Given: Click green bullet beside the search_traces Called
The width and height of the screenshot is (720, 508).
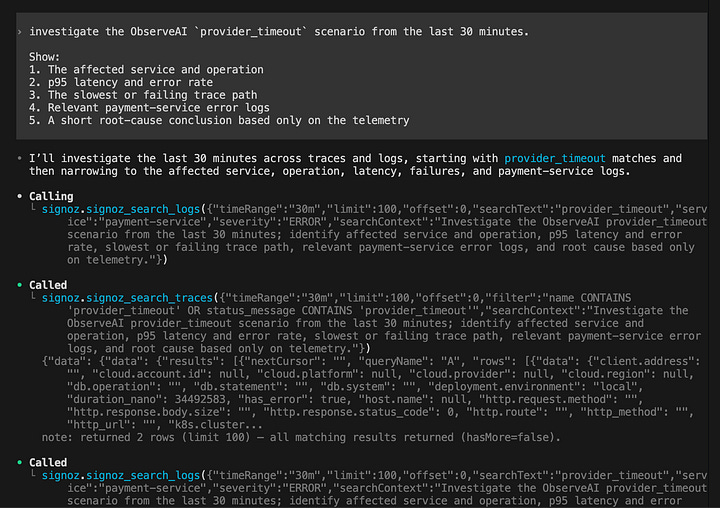Looking at the screenshot, I should point(19,285).
